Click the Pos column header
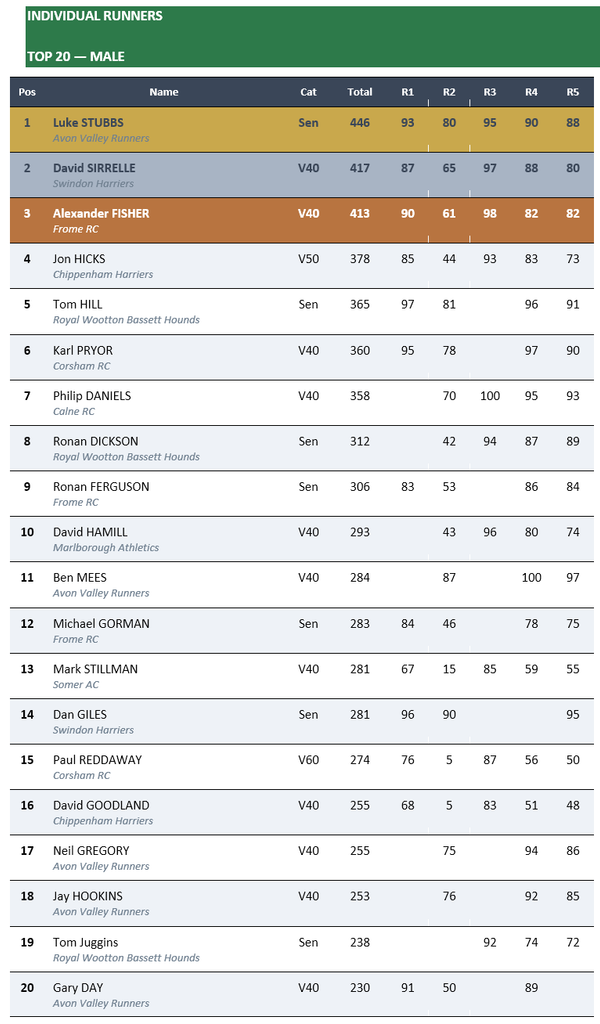The height and width of the screenshot is (1024, 600). point(27,92)
